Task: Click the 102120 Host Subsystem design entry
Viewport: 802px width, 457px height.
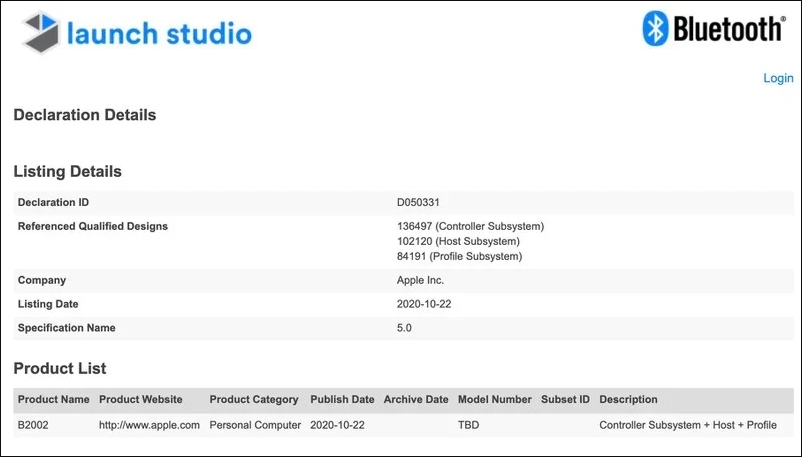Action: [x=459, y=241]
